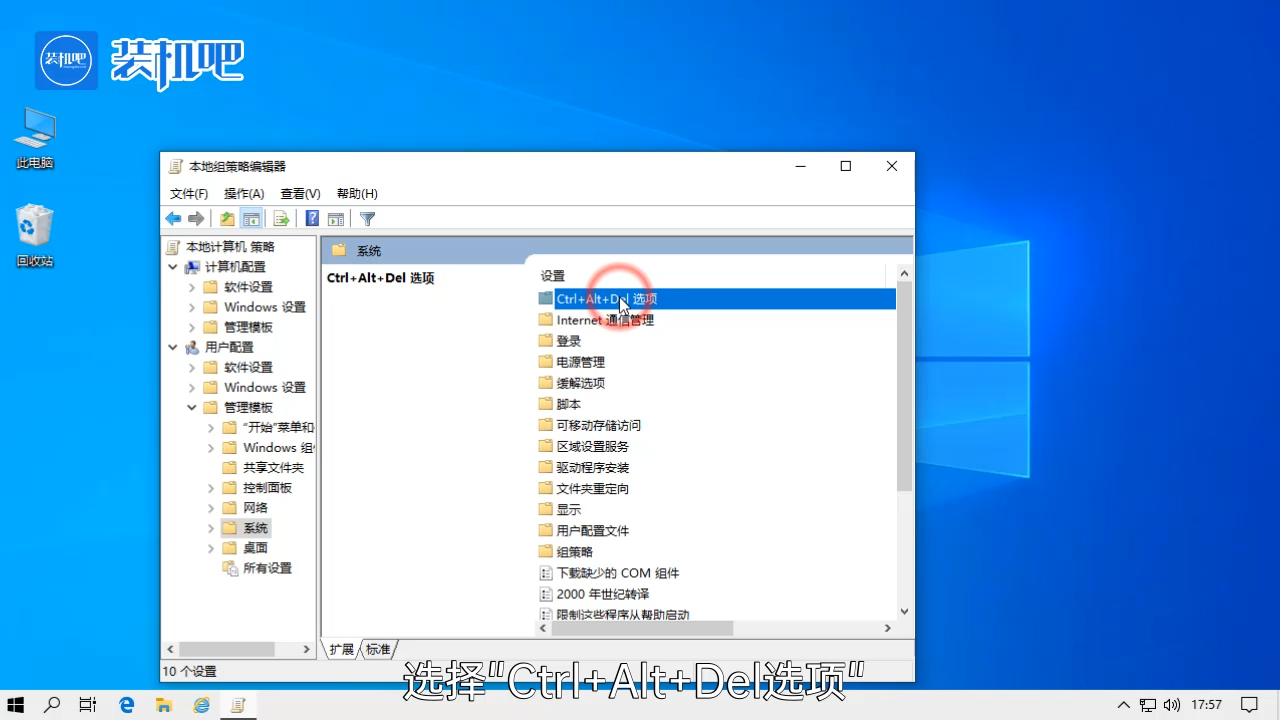Open File Explorer from the taskbar
The height and width of the screenshot is (720, 1280).
(163, 704)
